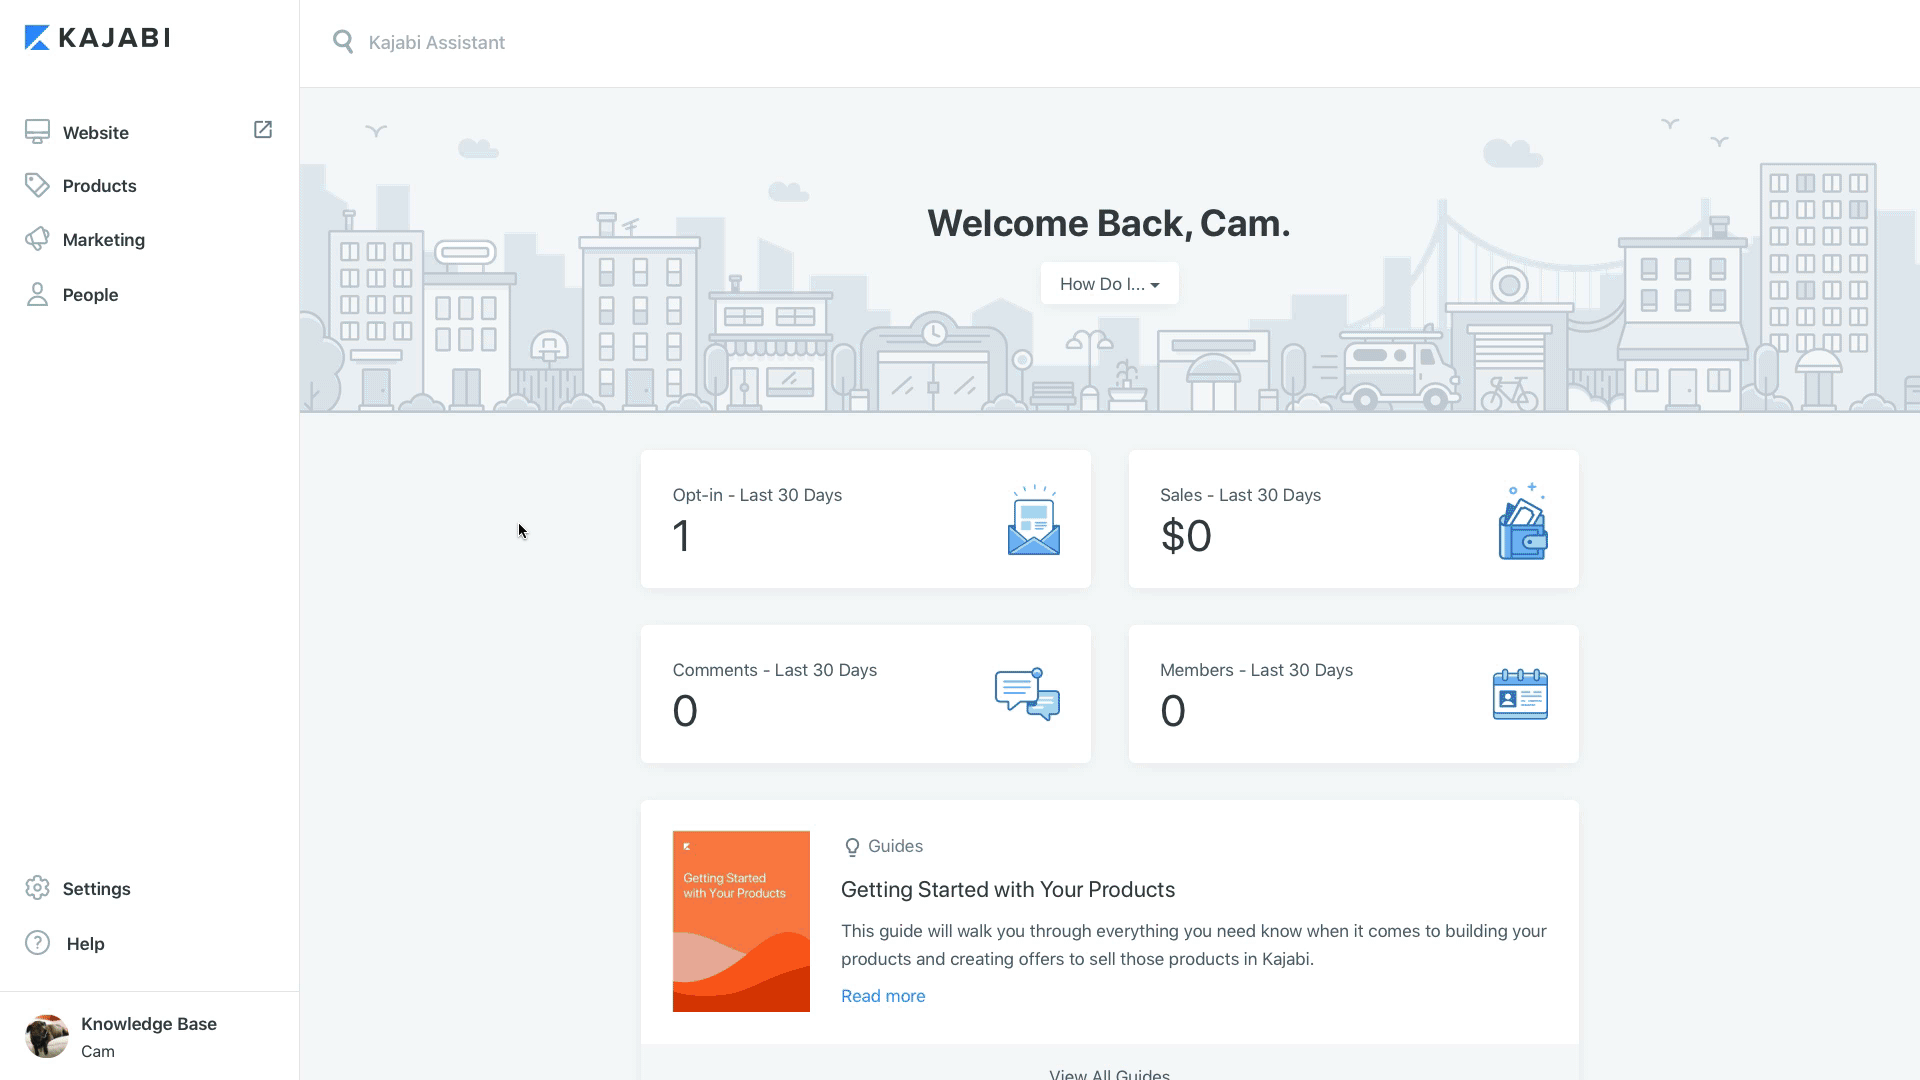Click the Website monitor icon
This screenshot has width=1920, height=1080.
pyautogui.click(x=37, y=132)
